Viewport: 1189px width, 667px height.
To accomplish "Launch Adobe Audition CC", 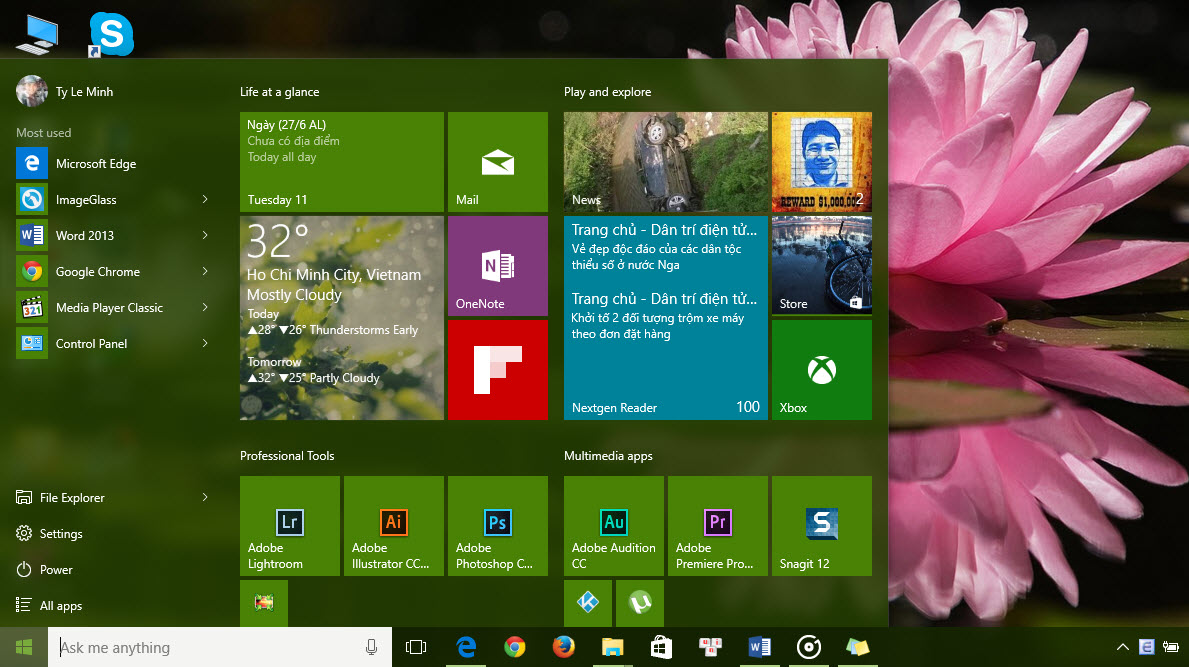I will coord(613,525).
